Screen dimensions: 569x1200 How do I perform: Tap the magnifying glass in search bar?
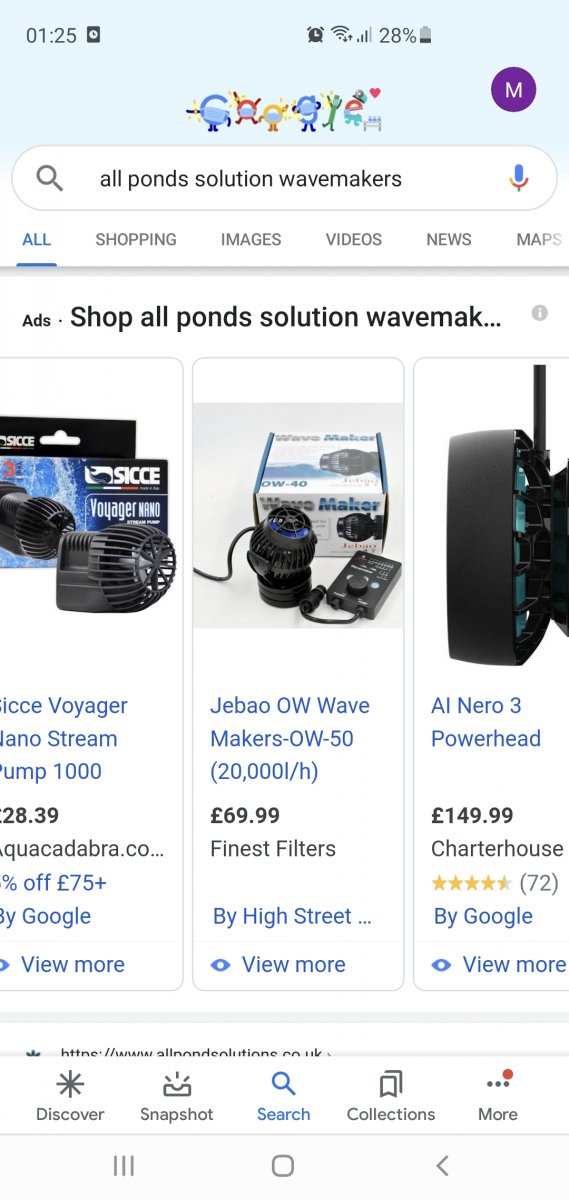[50, 179]
